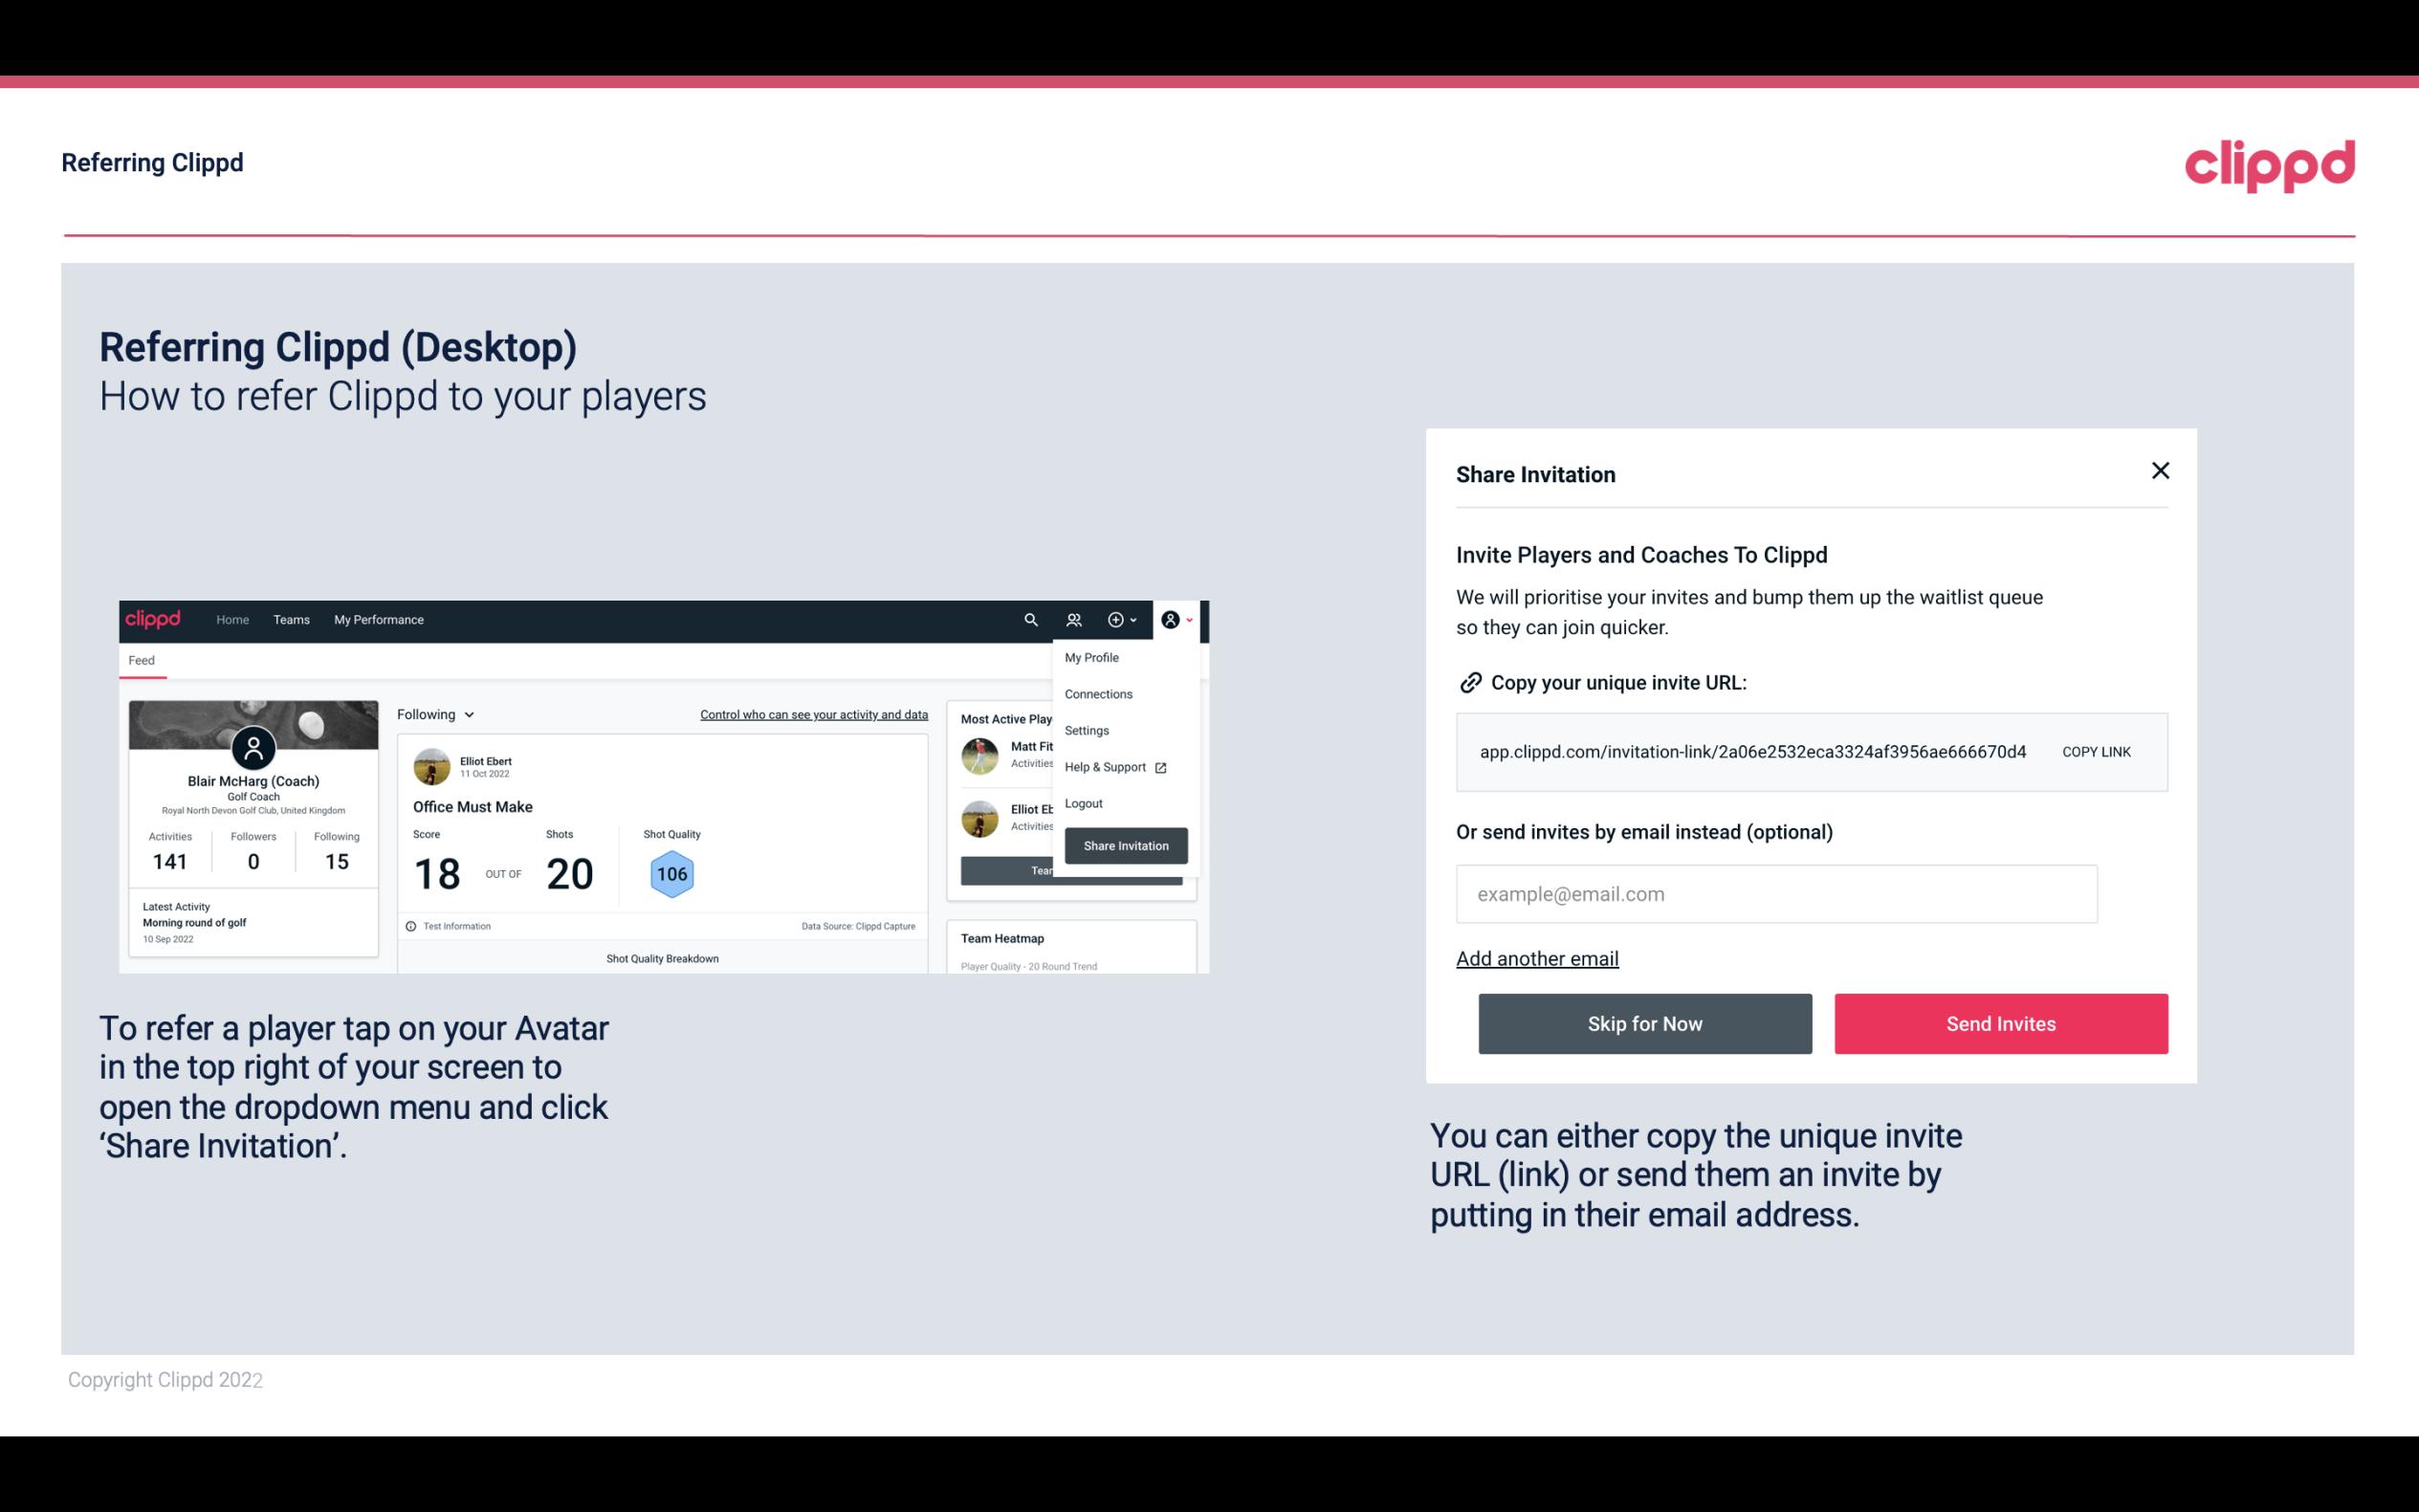Click the email input field in Share Invitation
This screenshot has width=2419, height=1512.
pos(1776,893)
